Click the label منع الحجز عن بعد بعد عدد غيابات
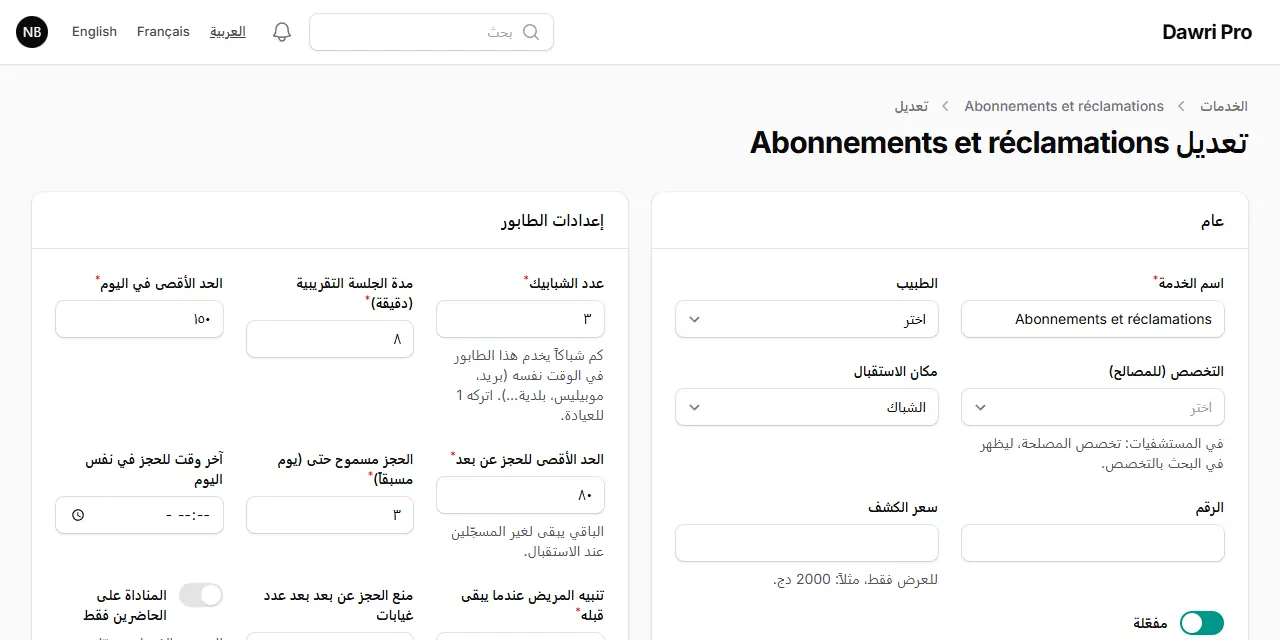Screen dimensions: 1280x640 (338, 605)
